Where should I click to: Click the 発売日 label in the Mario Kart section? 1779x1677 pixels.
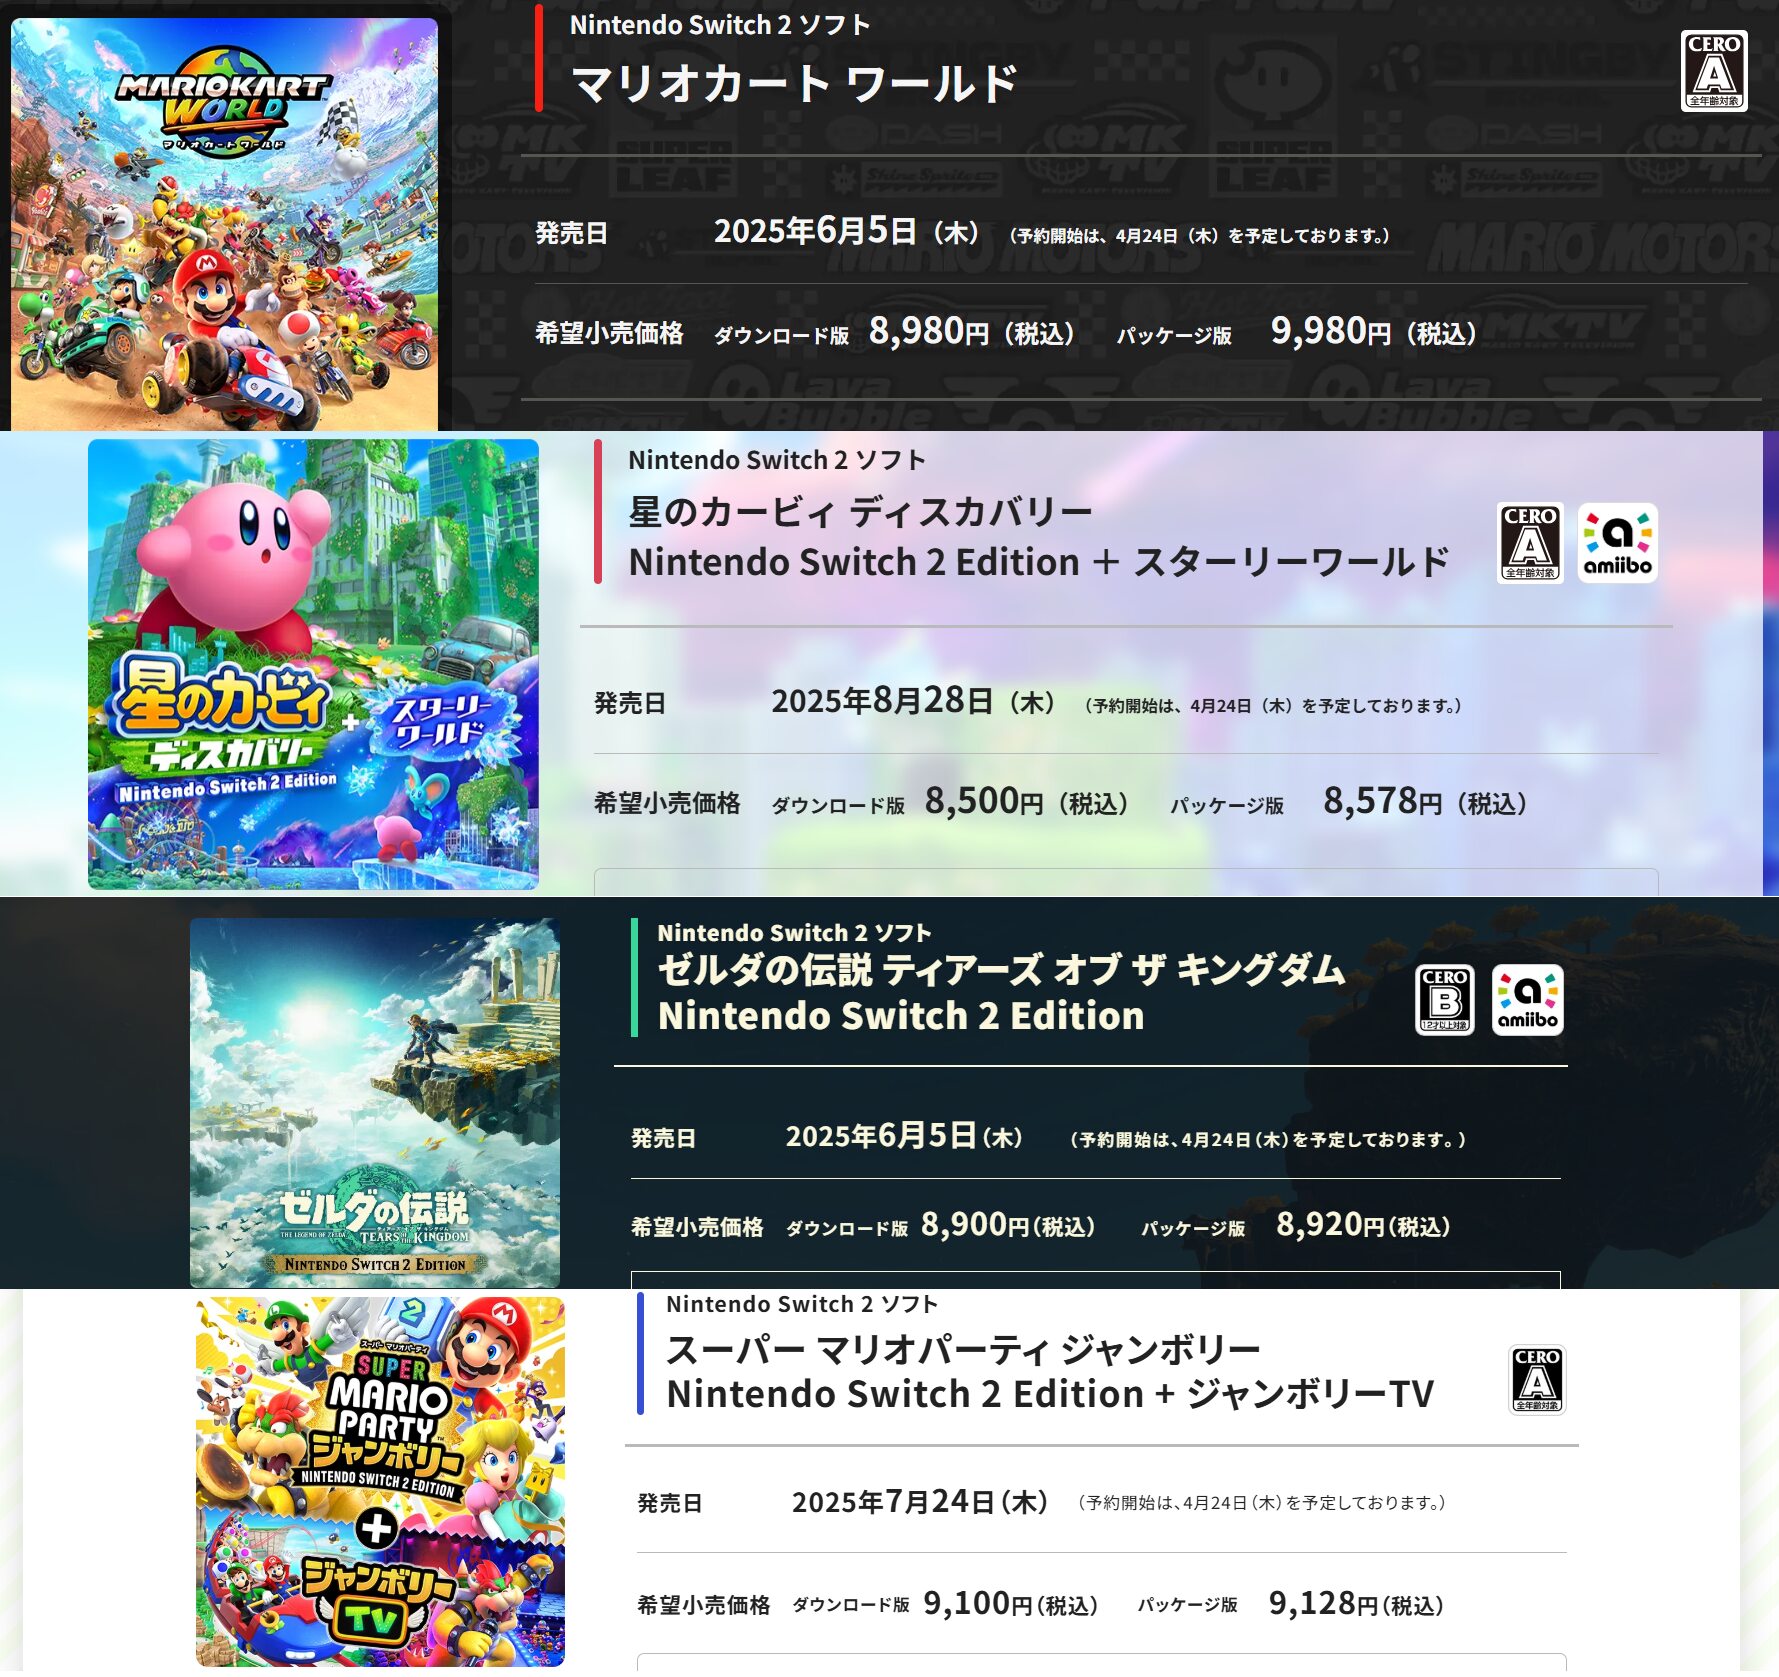point(571,234)
